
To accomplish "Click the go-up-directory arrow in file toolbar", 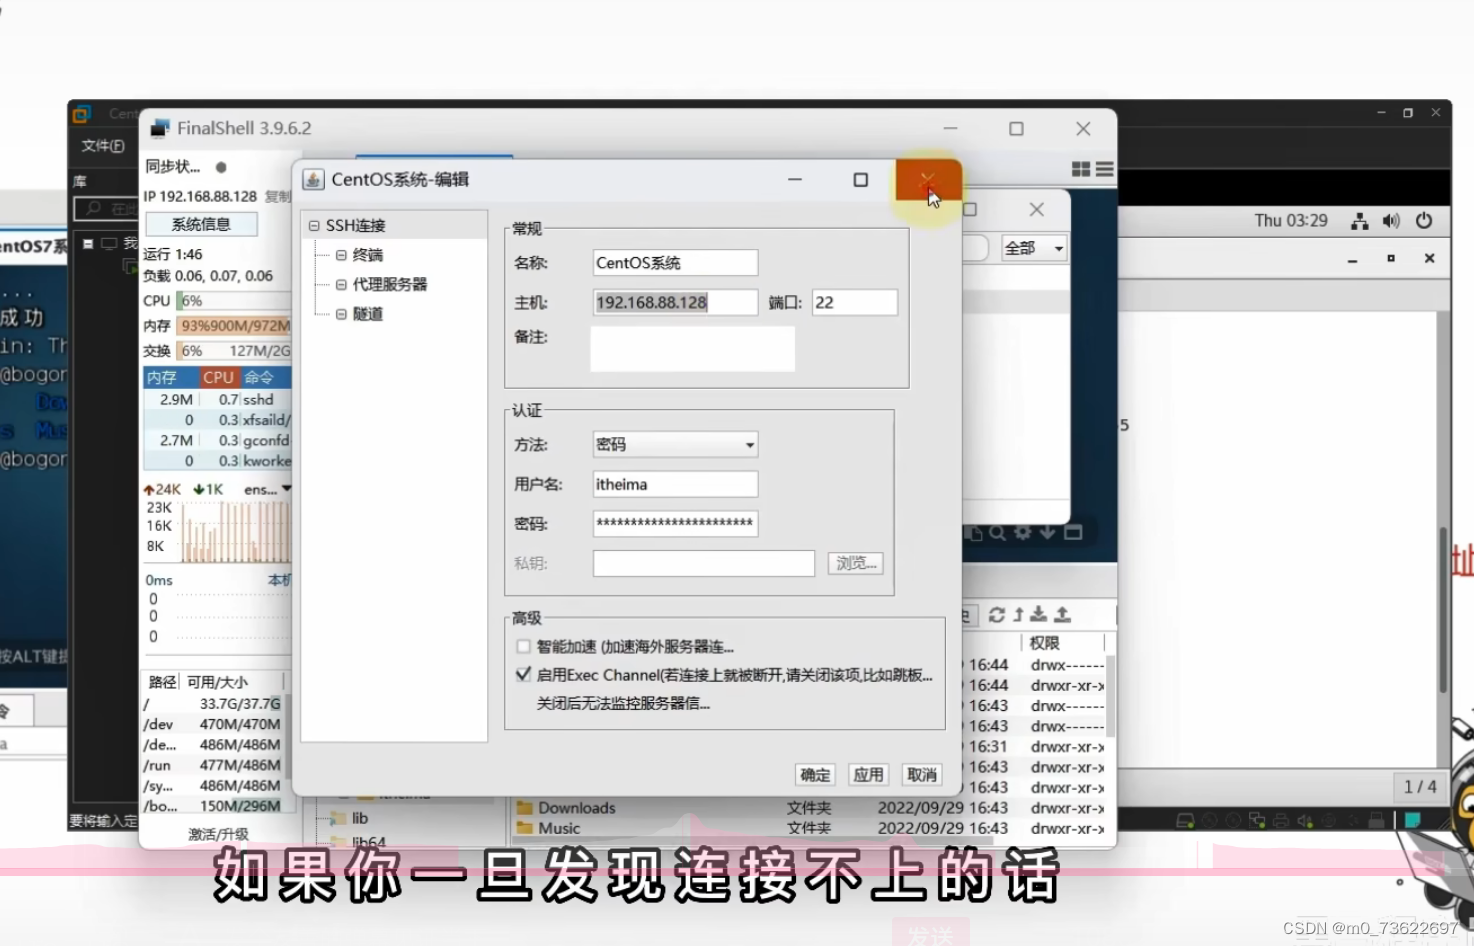I will pyautogui.click(x=1018, y=615).
